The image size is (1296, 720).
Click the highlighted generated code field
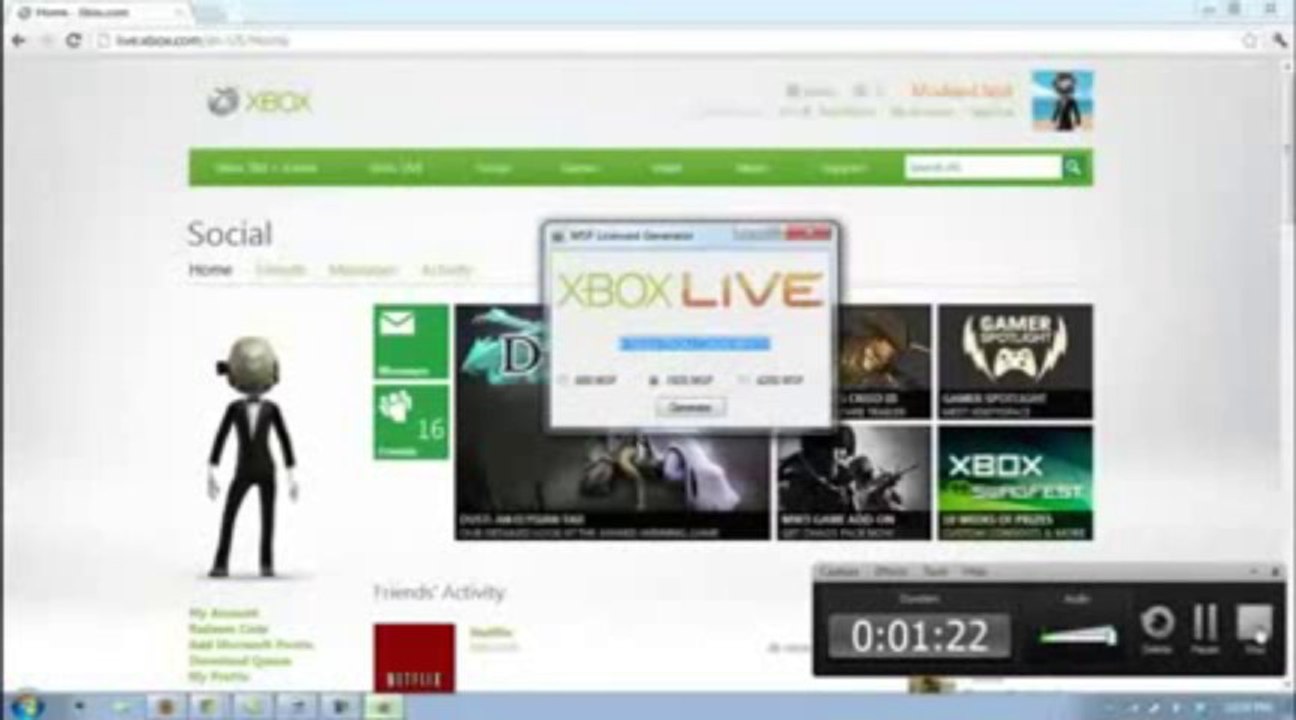[694, 343]
